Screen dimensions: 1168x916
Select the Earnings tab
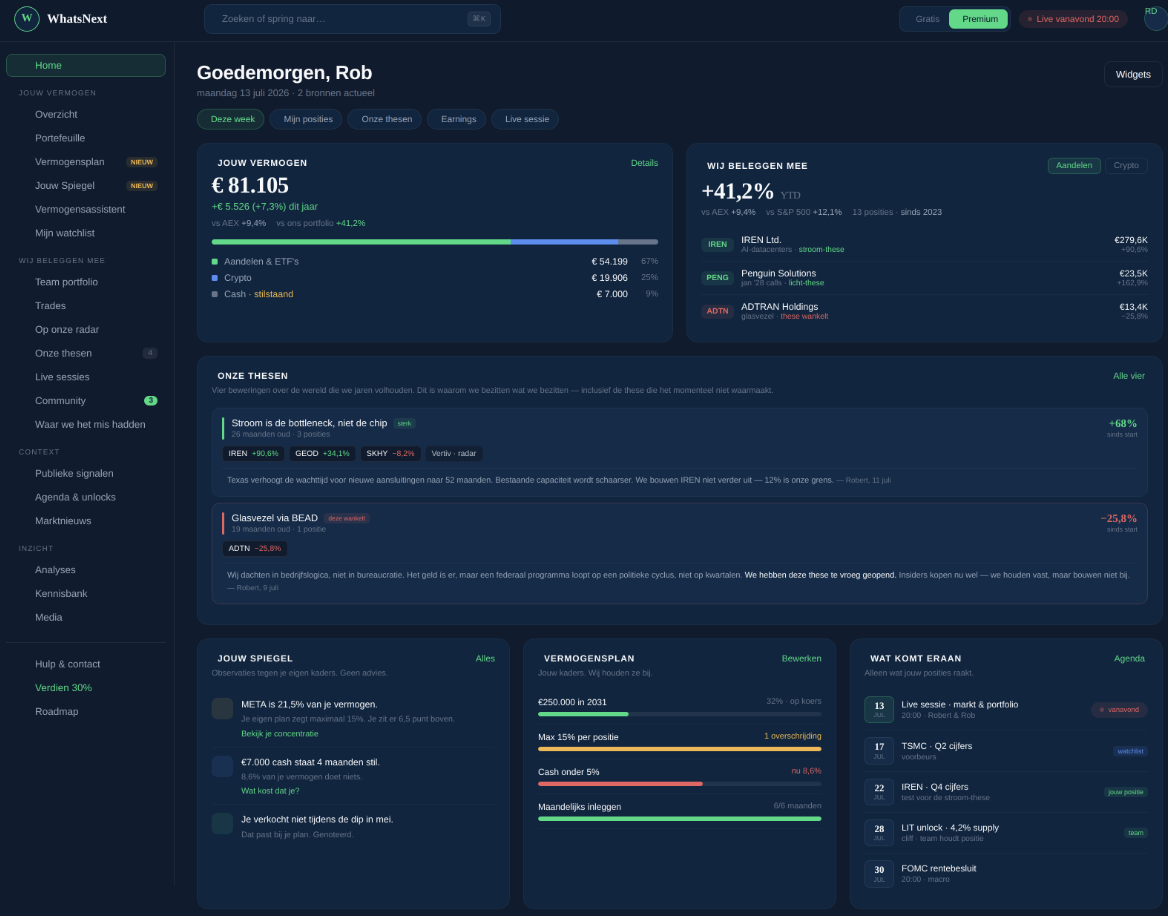458,119
